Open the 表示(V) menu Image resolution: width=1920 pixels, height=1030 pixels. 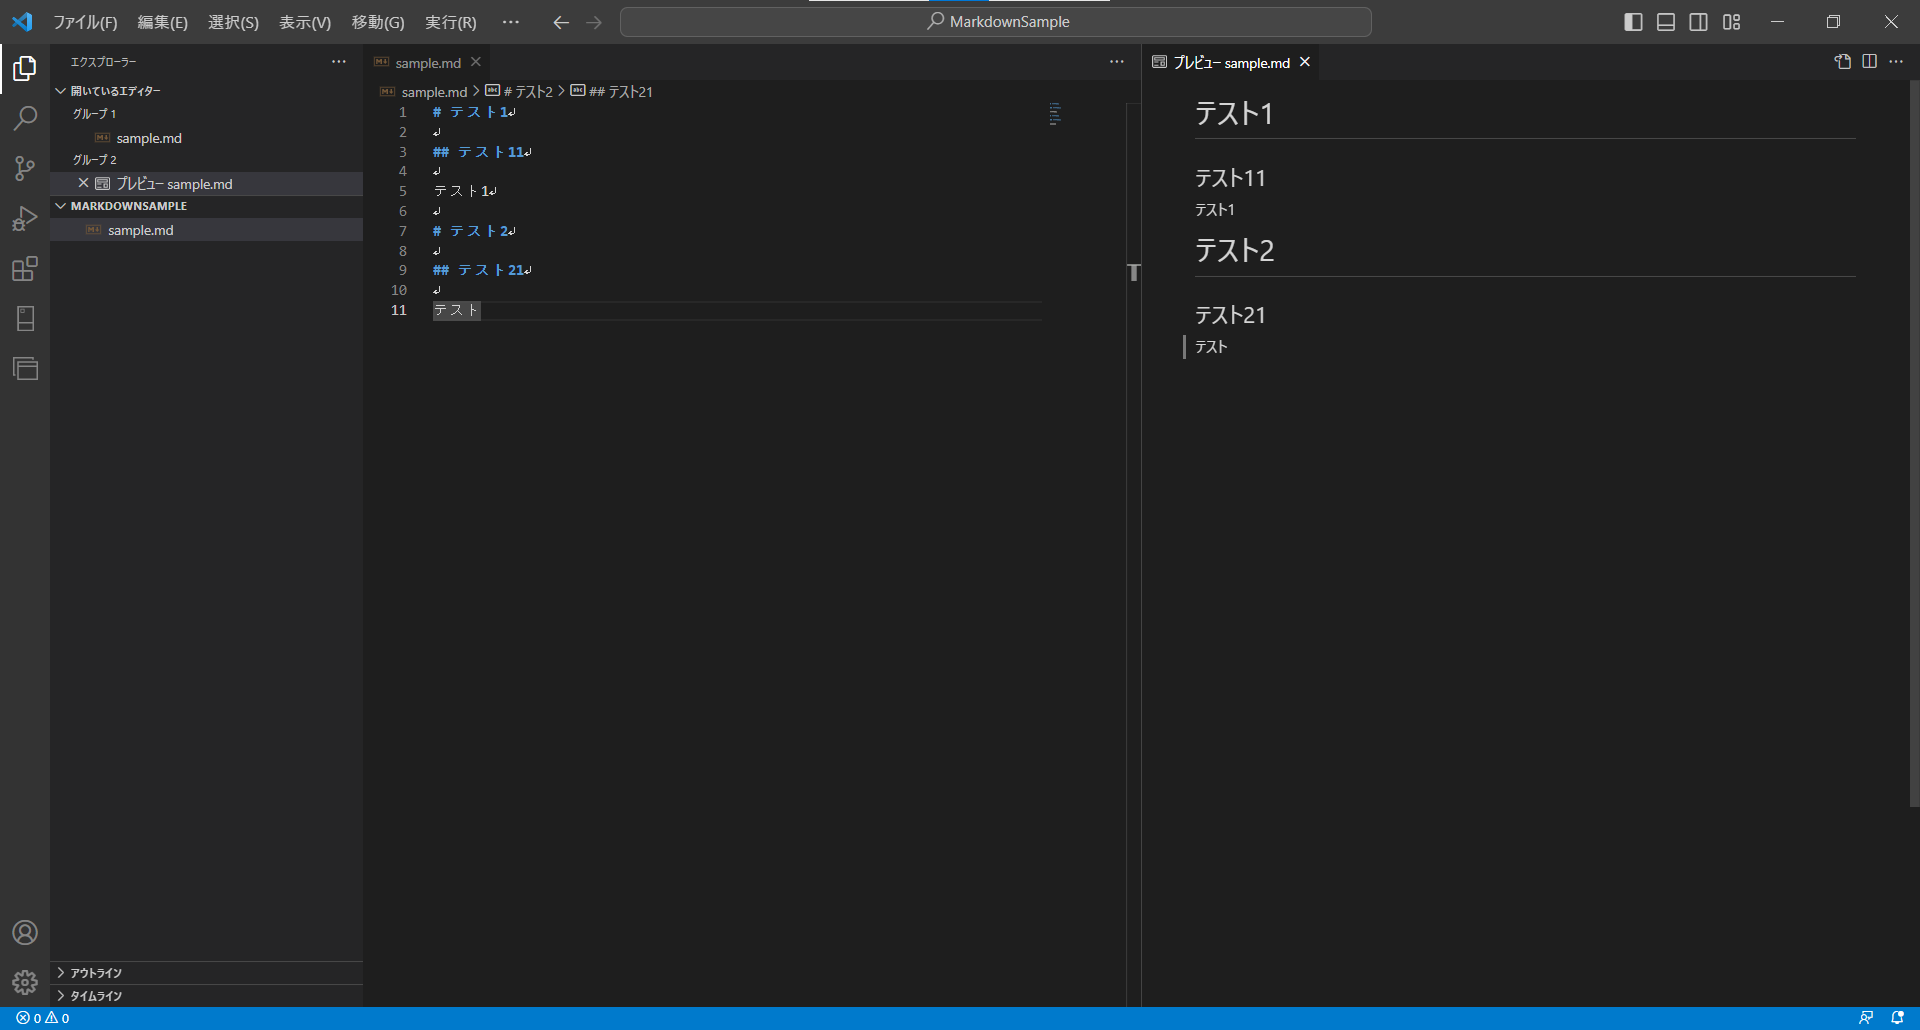pos(305,22)
